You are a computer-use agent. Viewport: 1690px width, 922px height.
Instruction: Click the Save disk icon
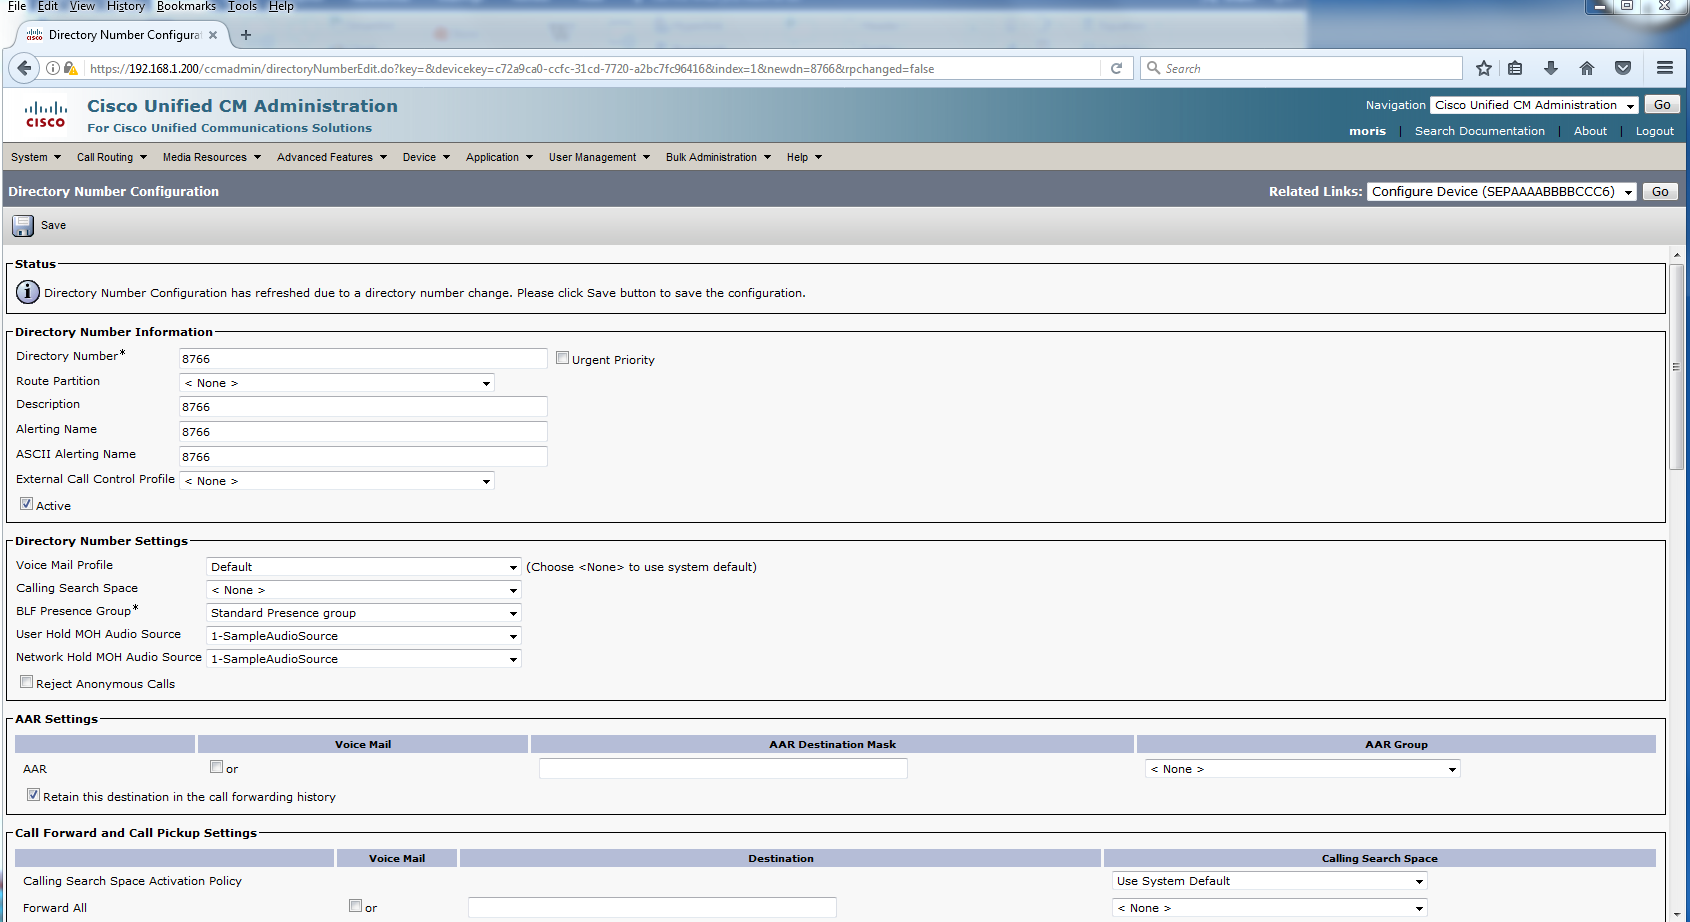click(x=23, y=226)
